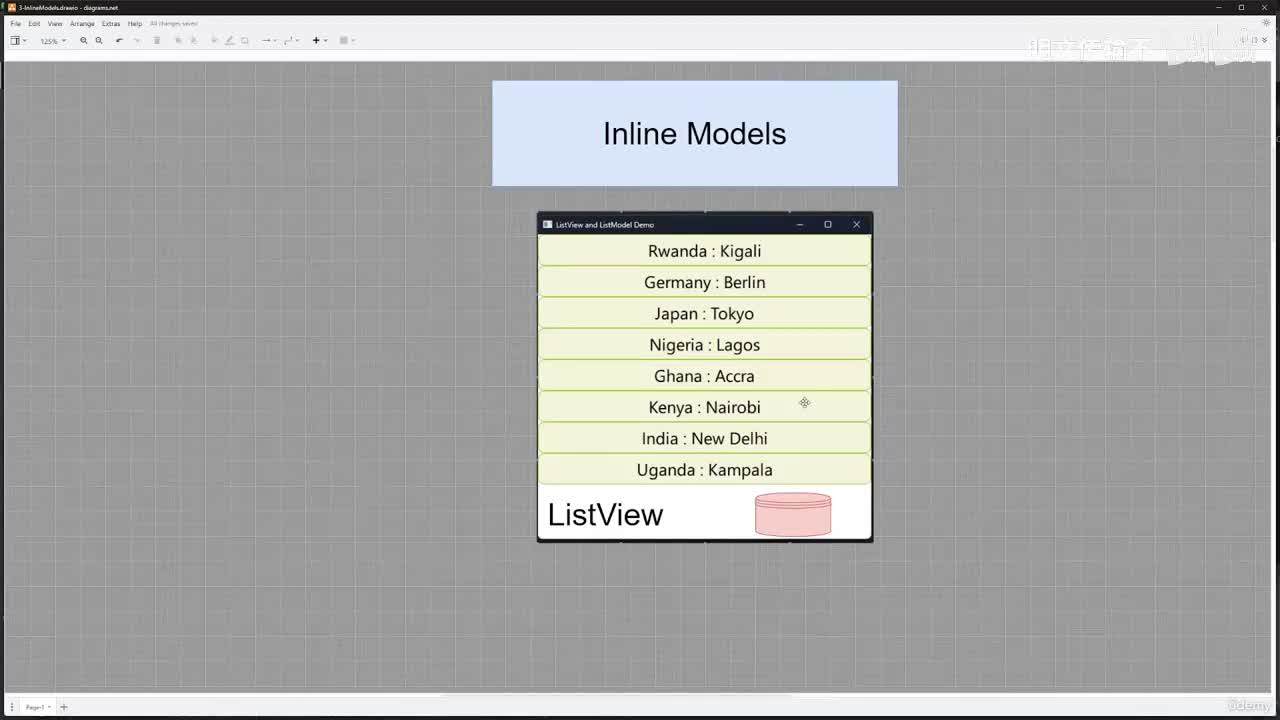Open the table grid dropdown
This screenshot has width=1280, height=720.
[346, 40]
